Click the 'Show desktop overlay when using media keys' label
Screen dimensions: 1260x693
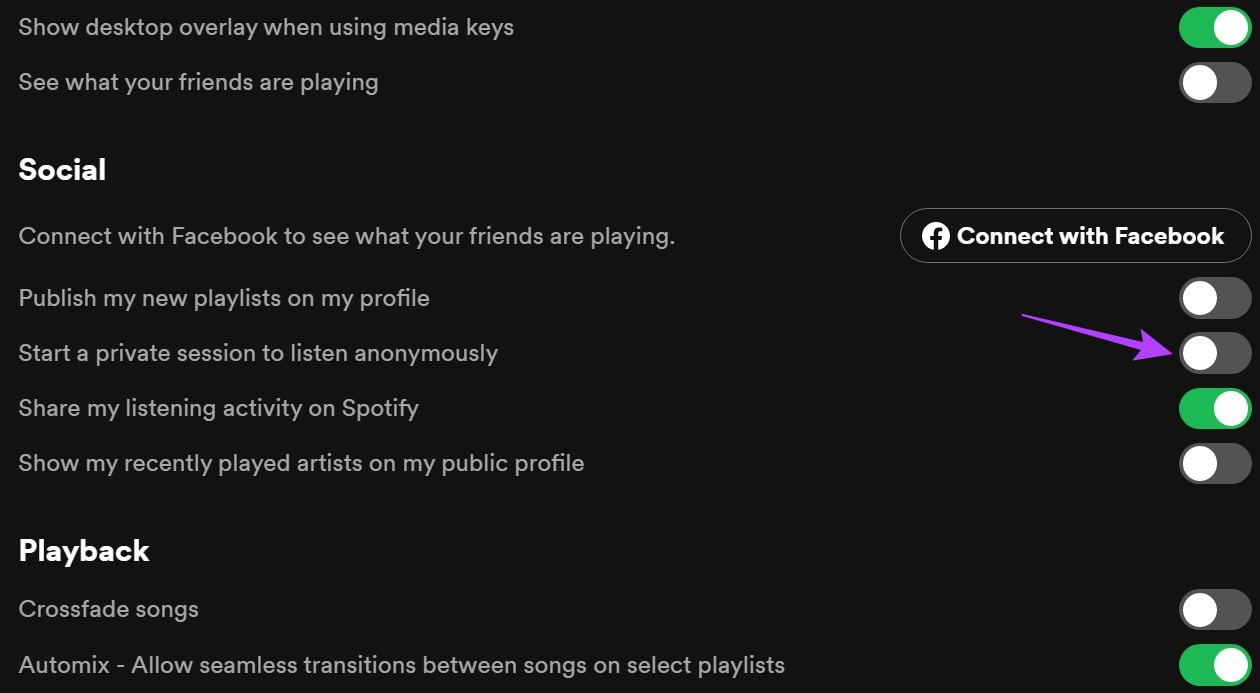[x=266, y=27]
